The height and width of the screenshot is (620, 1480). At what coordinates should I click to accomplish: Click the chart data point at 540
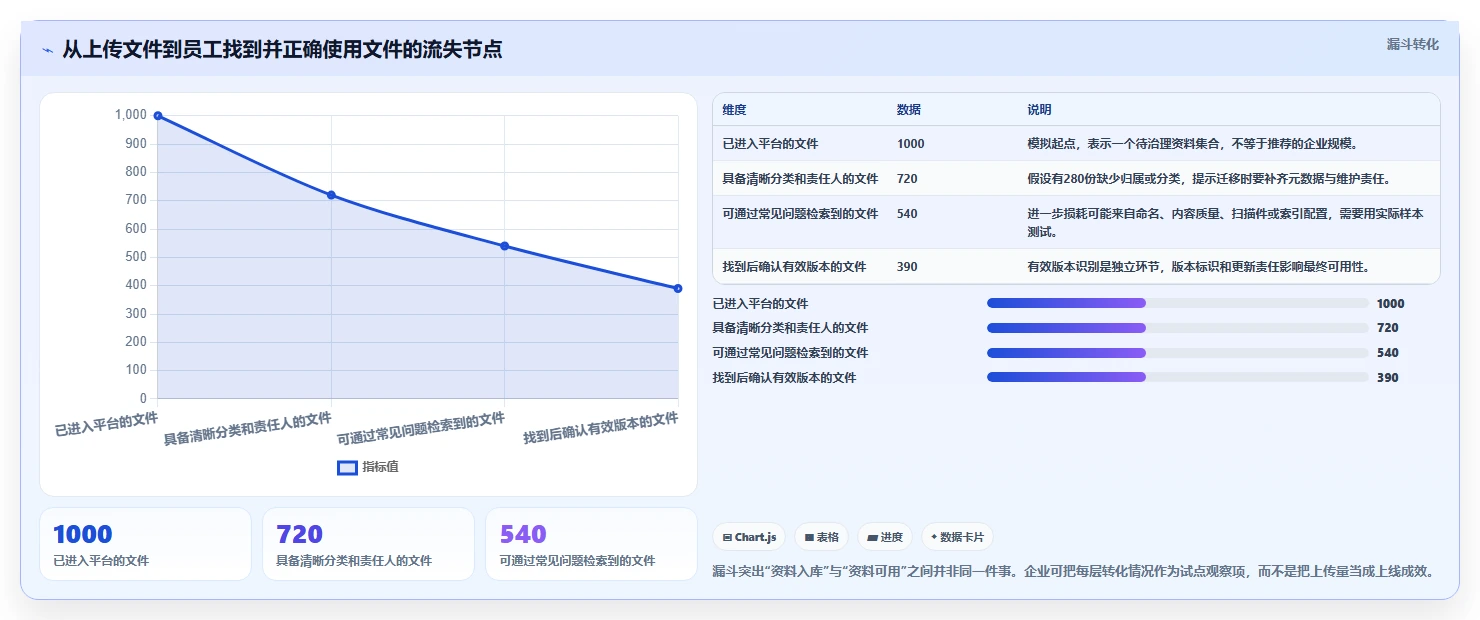click(504, 246)
